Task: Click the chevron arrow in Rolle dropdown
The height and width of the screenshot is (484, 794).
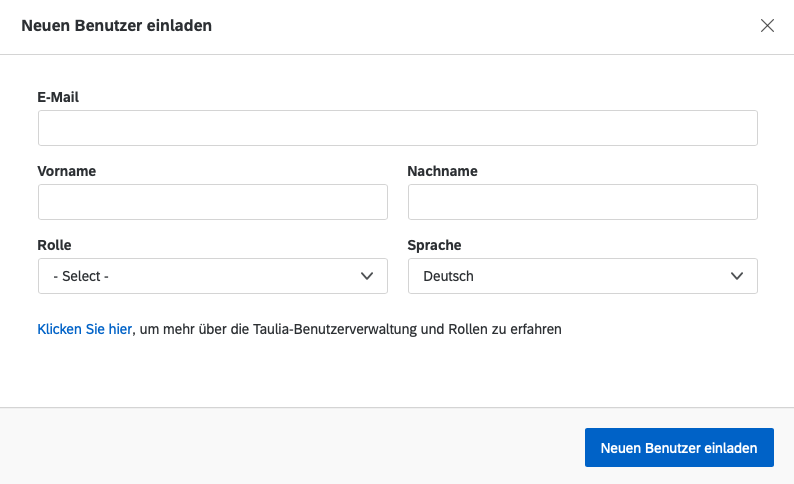Action: tap(367, 276)
